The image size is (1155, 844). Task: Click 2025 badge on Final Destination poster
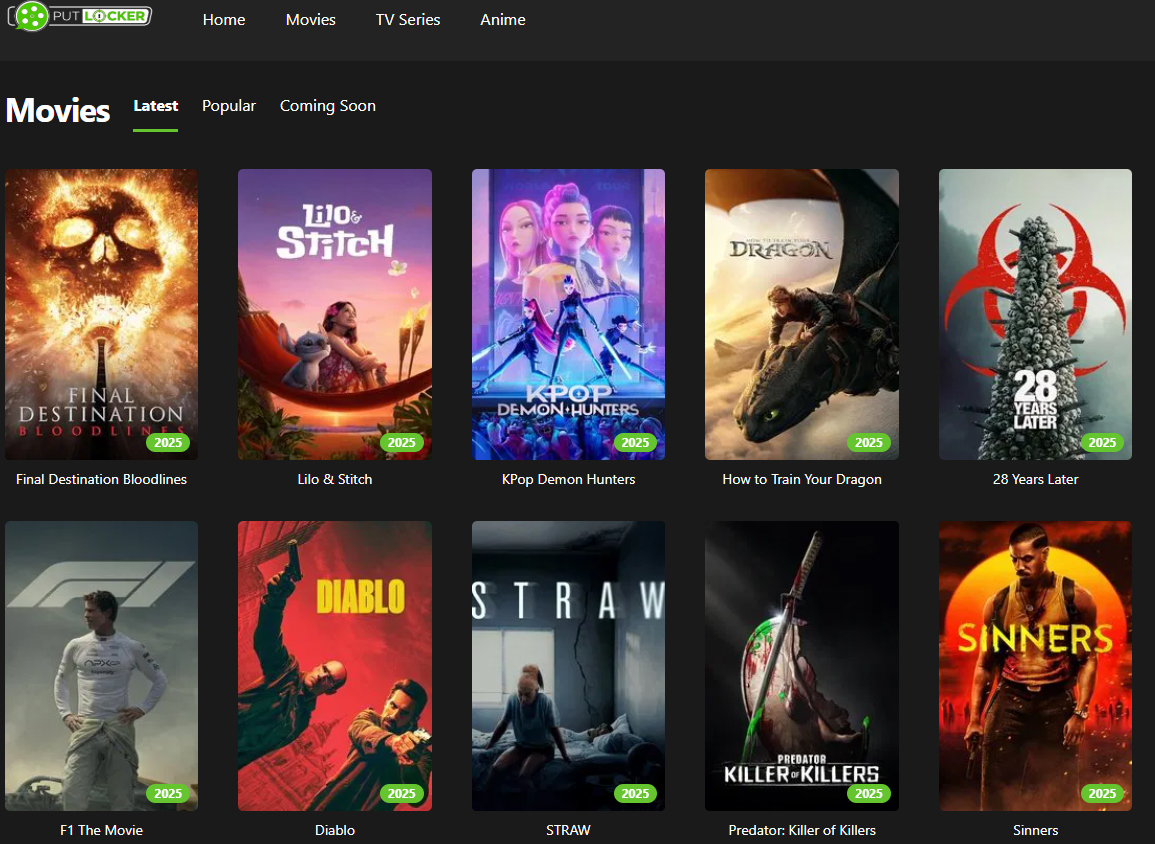pos(168,442)
